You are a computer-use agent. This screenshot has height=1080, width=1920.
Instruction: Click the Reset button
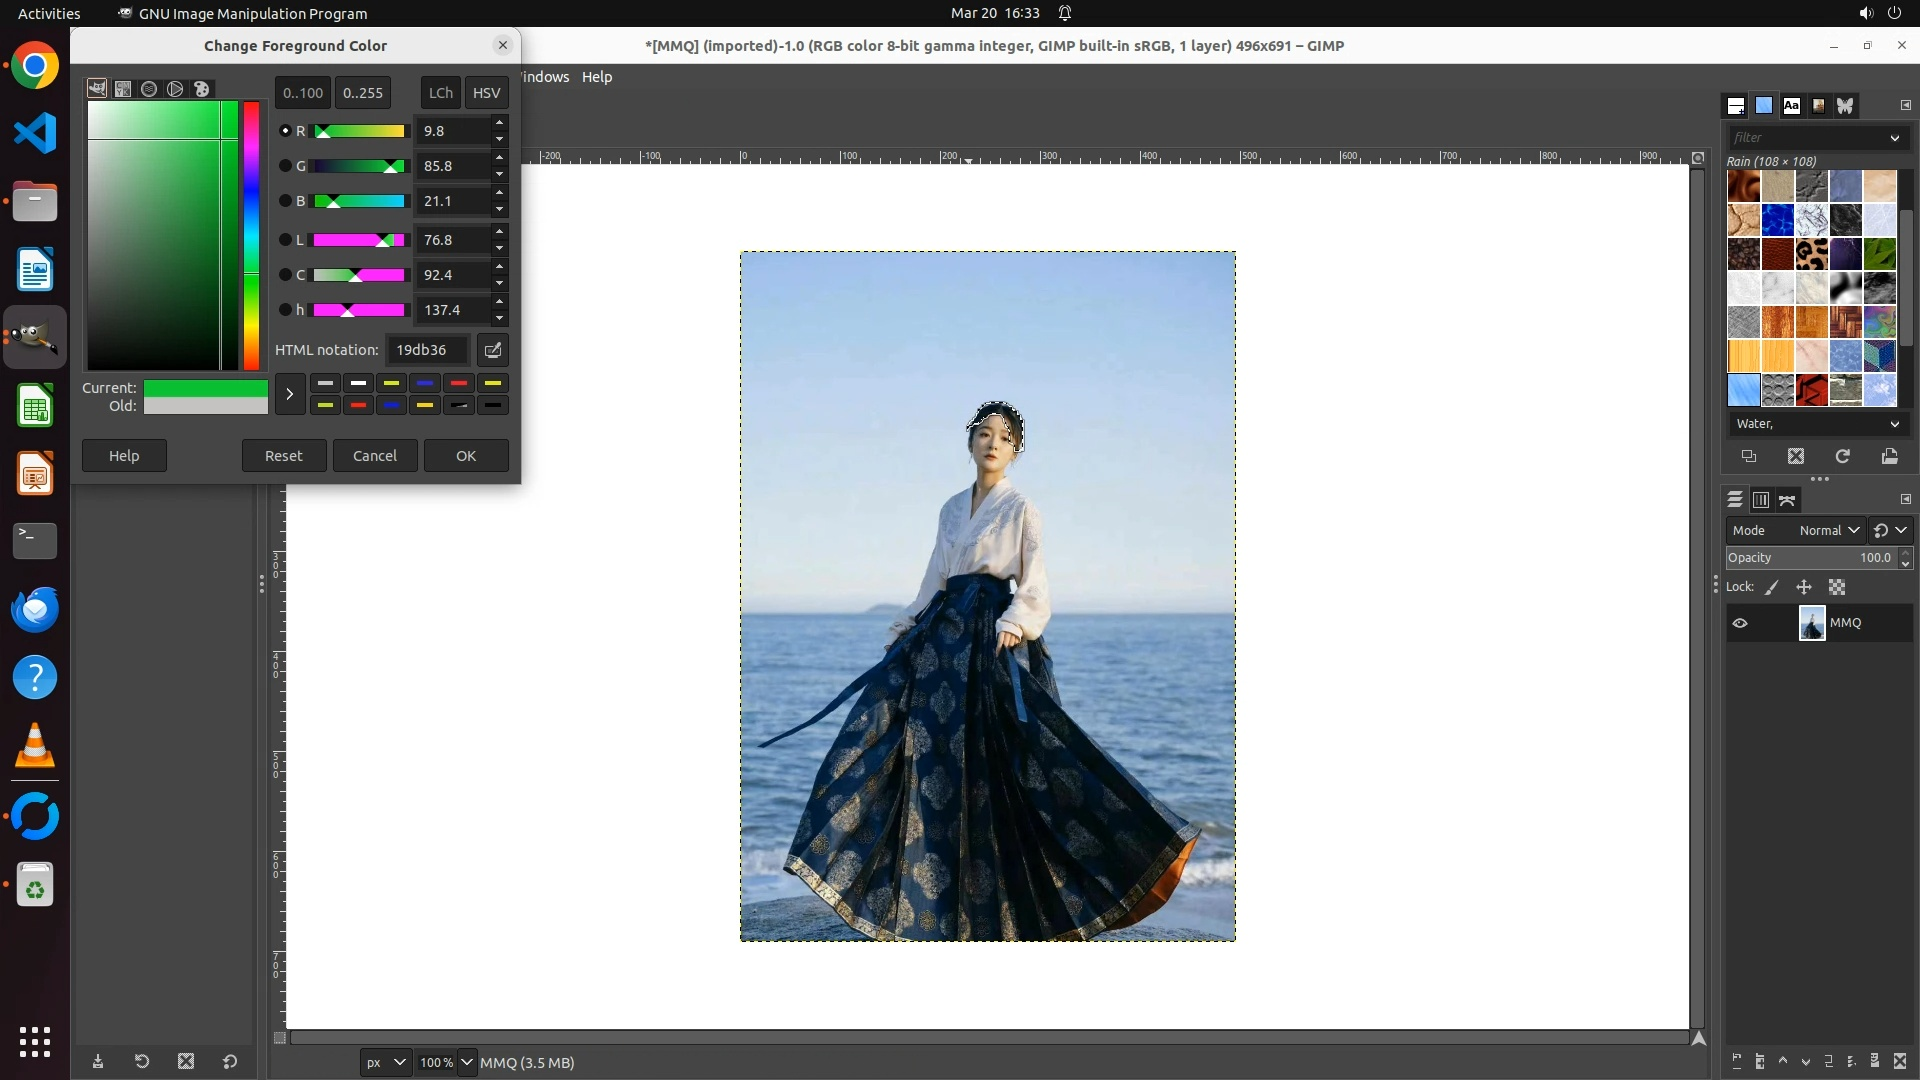coord(283,456)
